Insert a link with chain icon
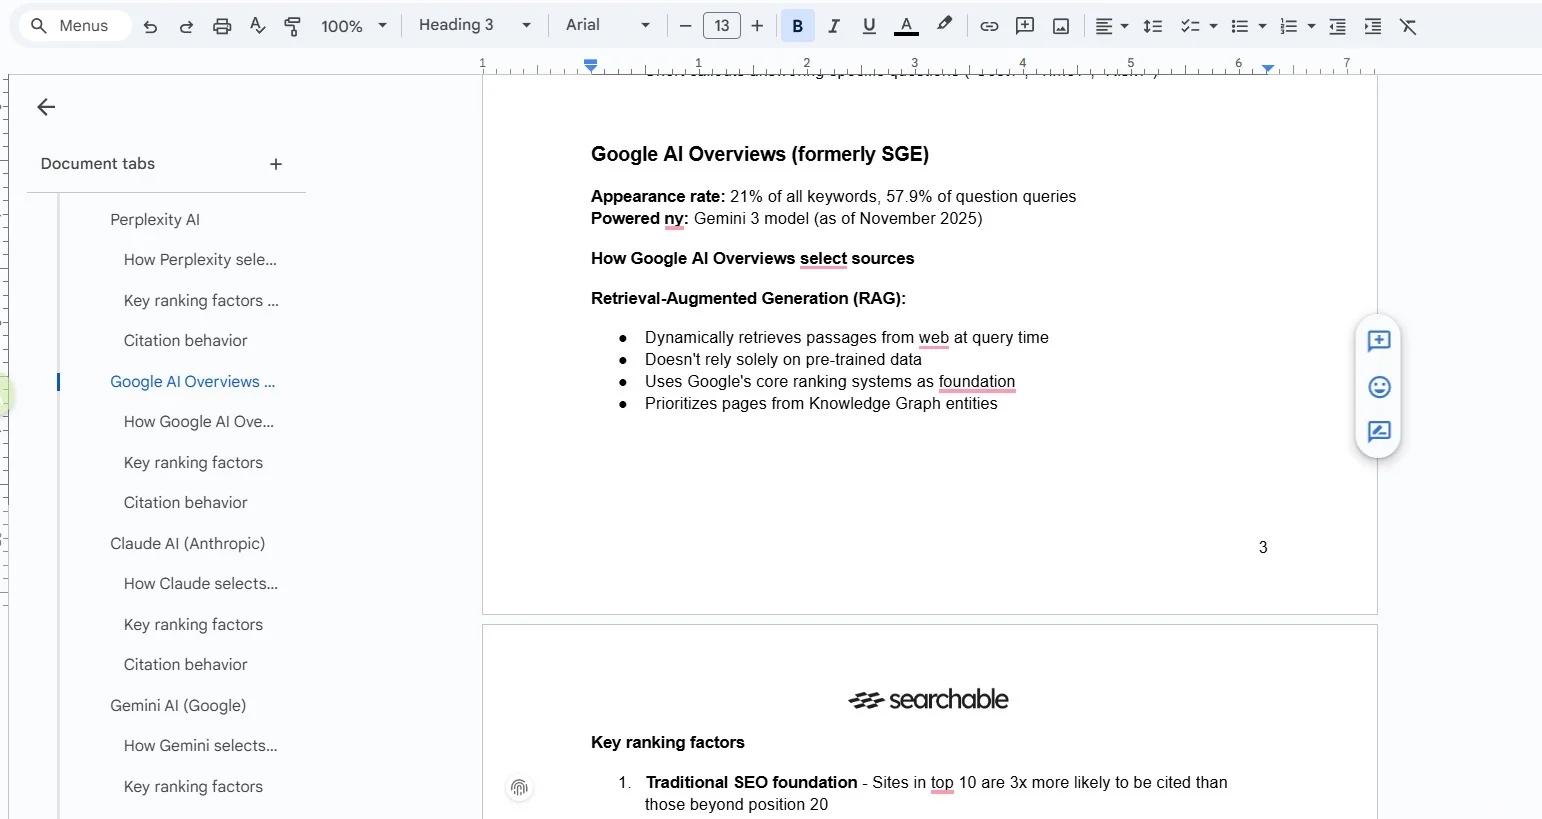Image resolution: width=1542 pixels, height=819 pixels. (989, 26)
